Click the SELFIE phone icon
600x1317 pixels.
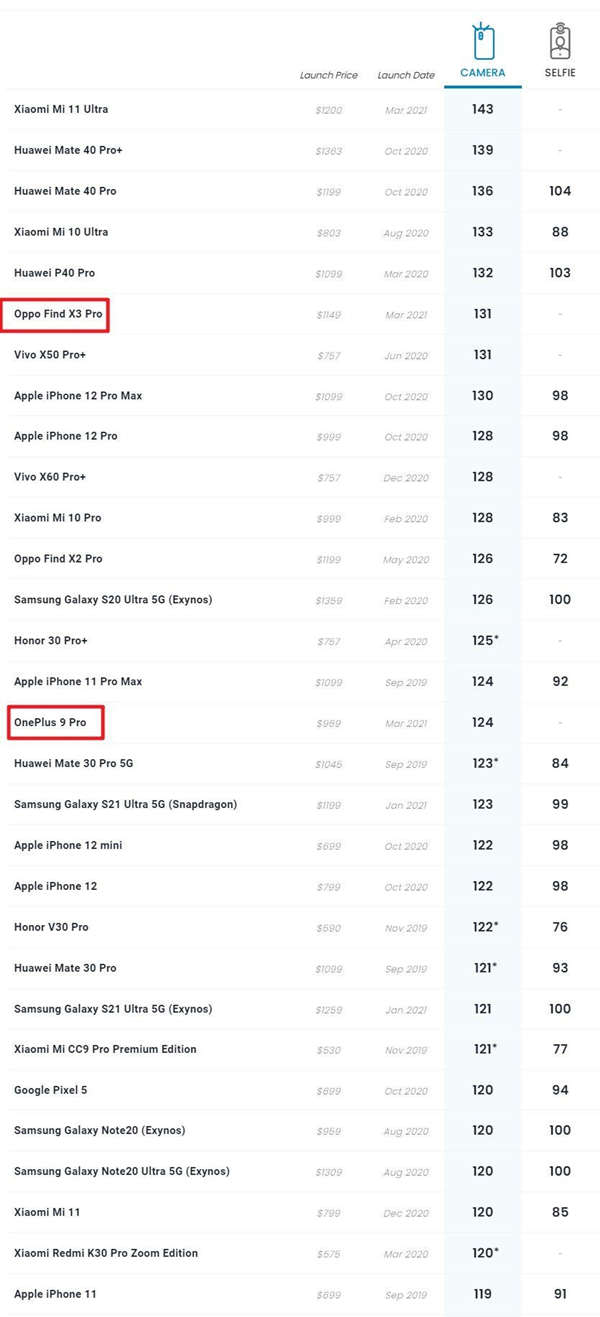pos(561,42)
